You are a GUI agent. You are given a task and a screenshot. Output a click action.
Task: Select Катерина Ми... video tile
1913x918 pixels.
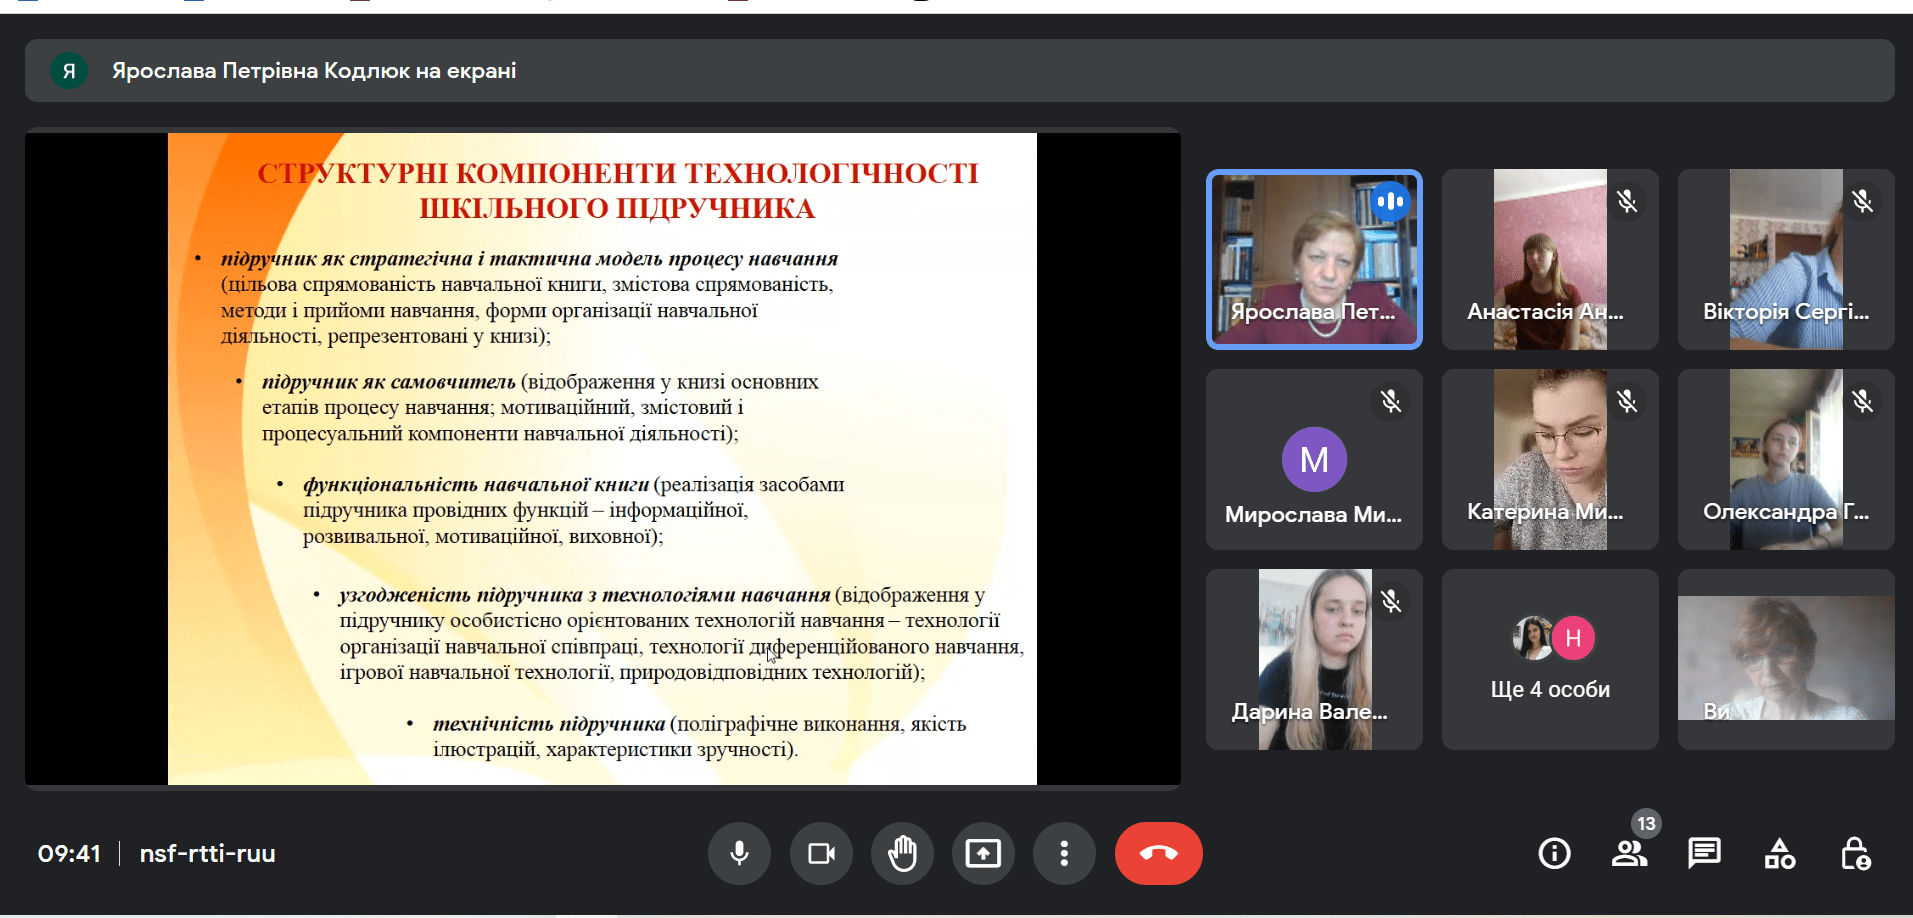pos(1550,460)
